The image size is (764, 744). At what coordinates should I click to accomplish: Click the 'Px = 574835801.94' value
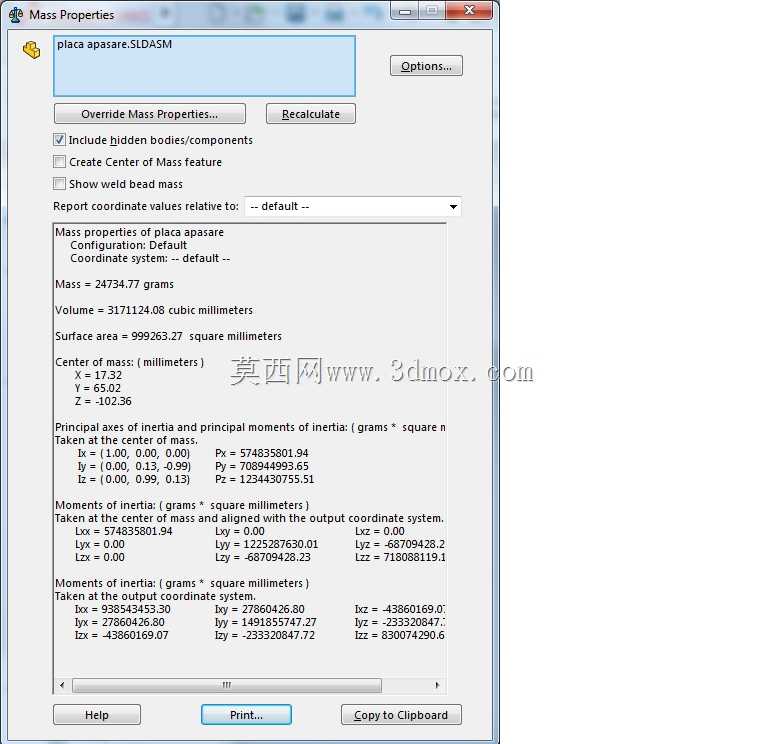coord(262,453)
